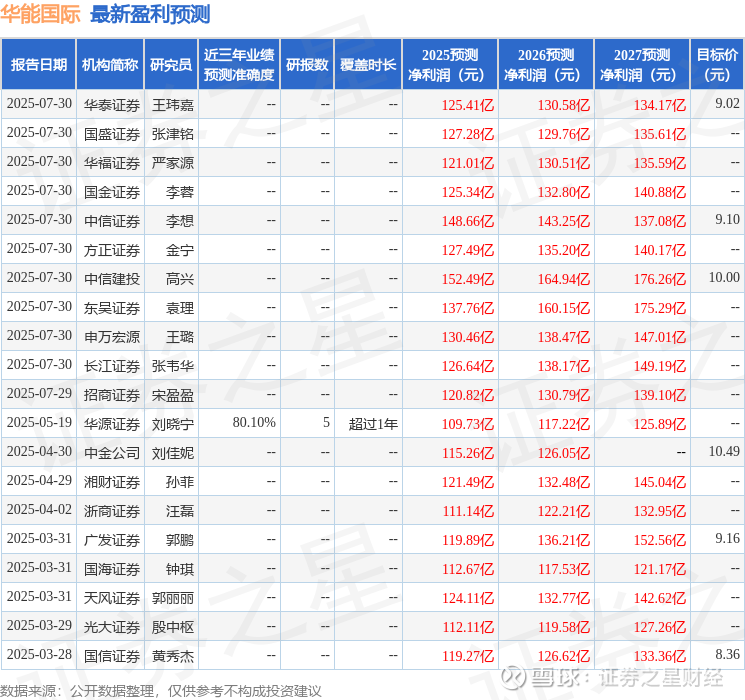745x700 pixels.
Task: Select the 2027预测净利润 column header
Action: point(642,65)
